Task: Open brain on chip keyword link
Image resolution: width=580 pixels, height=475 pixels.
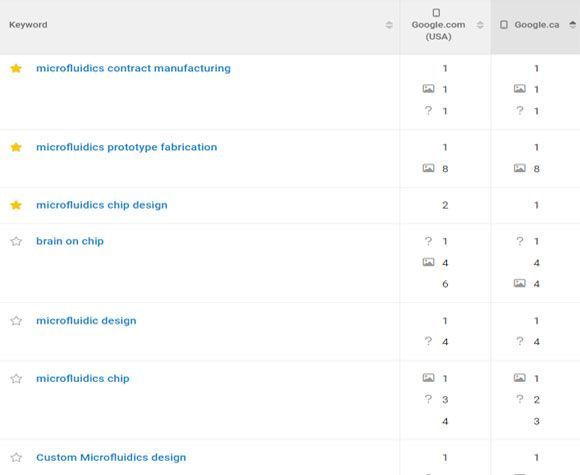Action: [70, 241]
